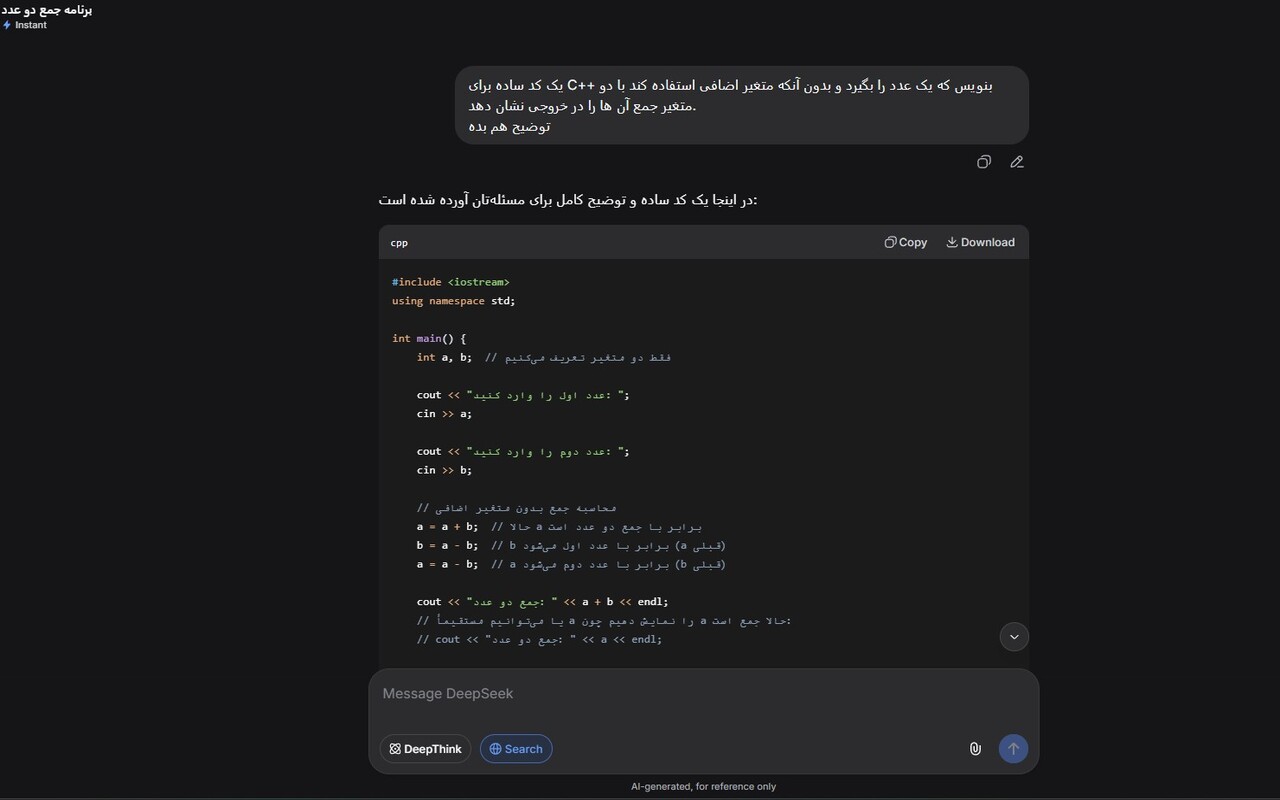Viewport: 1280px width, 800px height.
Task: Click the 'b = a - b;' code line
Action: 571,546
